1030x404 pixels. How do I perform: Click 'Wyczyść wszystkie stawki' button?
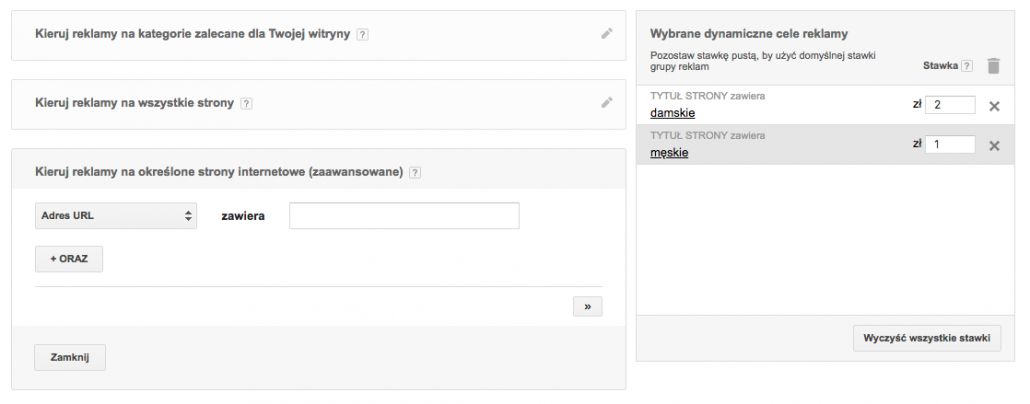pos(926,338)
